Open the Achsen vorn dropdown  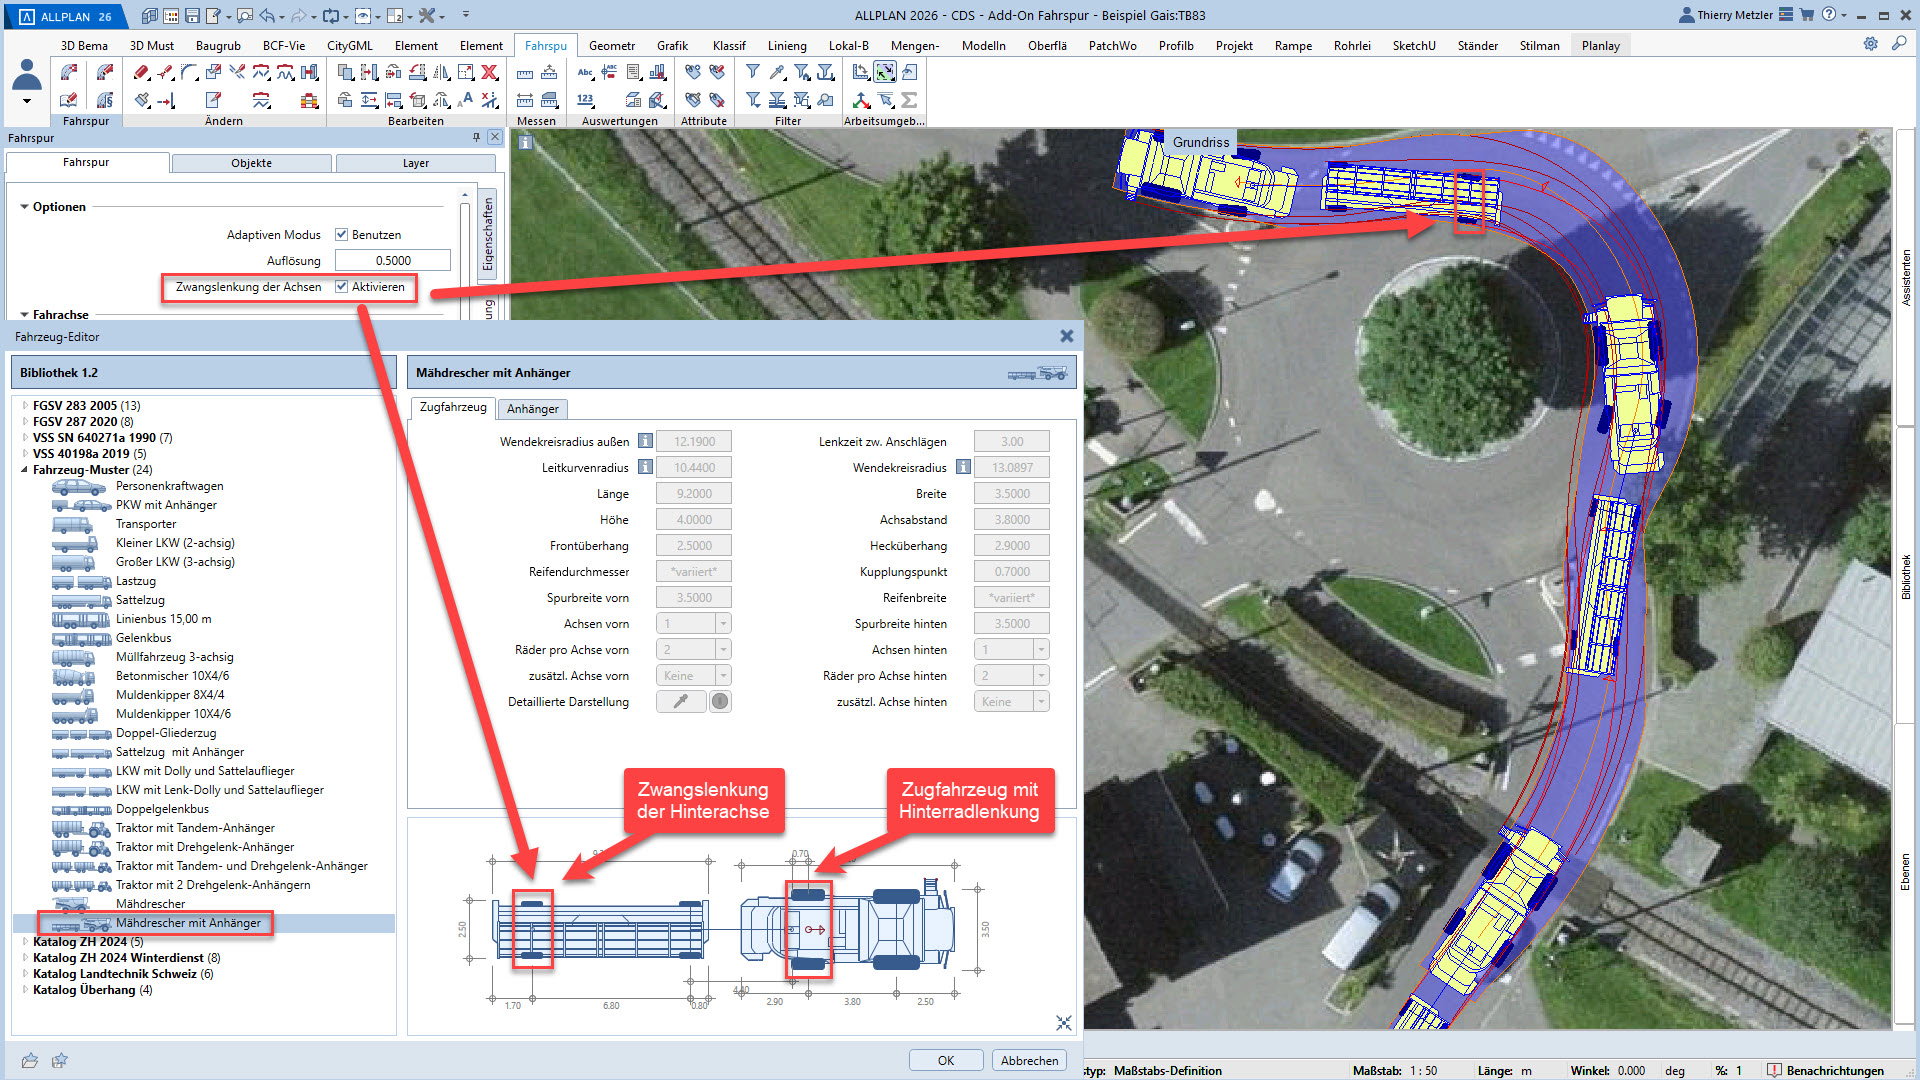(x=723, y=624)
